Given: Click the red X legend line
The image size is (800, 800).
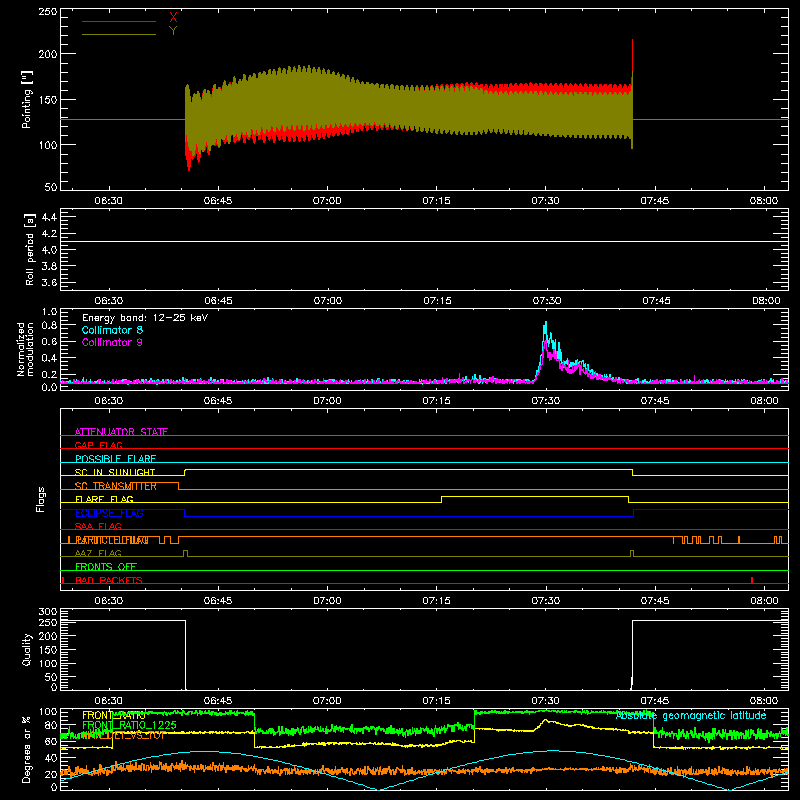Looking at the screenshot, I should point(119,21).
